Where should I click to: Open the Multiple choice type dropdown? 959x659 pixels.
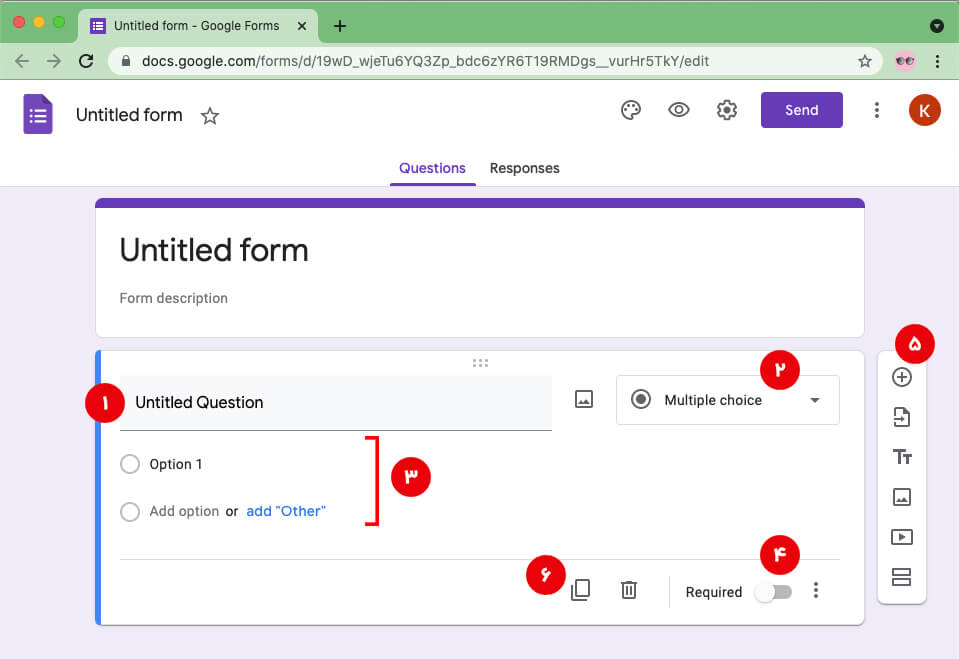(x=727, y=400)
